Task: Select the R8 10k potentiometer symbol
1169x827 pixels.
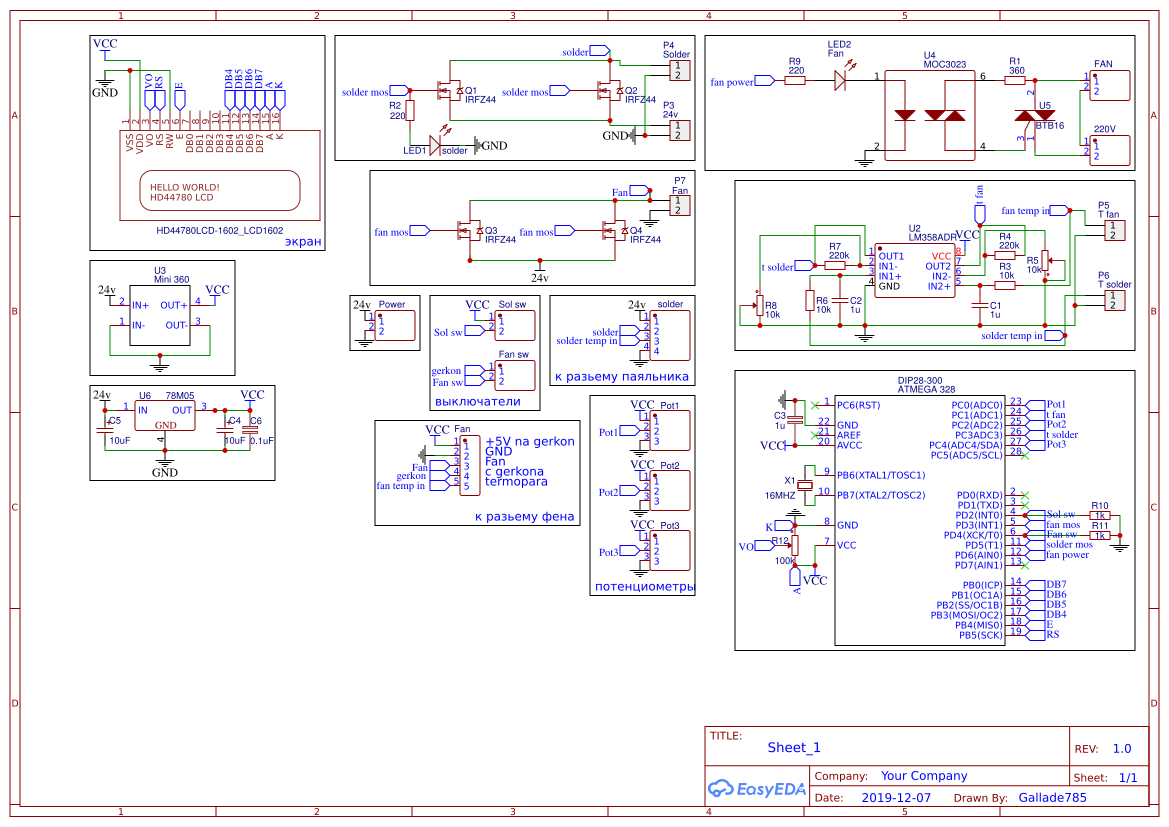Action: [x=758, y=305]
